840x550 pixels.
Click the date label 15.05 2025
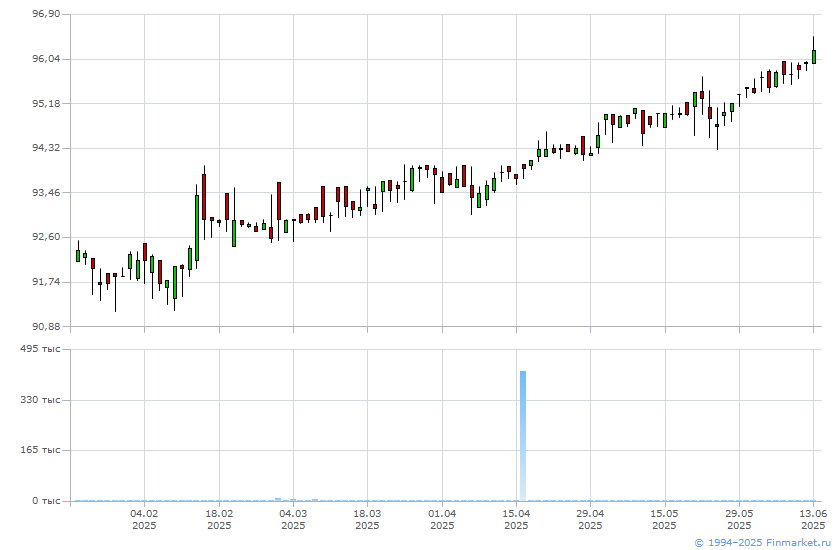[665, 519]
